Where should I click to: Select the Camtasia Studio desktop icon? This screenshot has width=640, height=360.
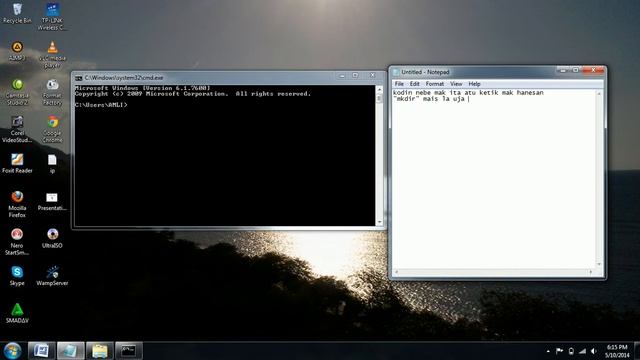pos(17,92)
